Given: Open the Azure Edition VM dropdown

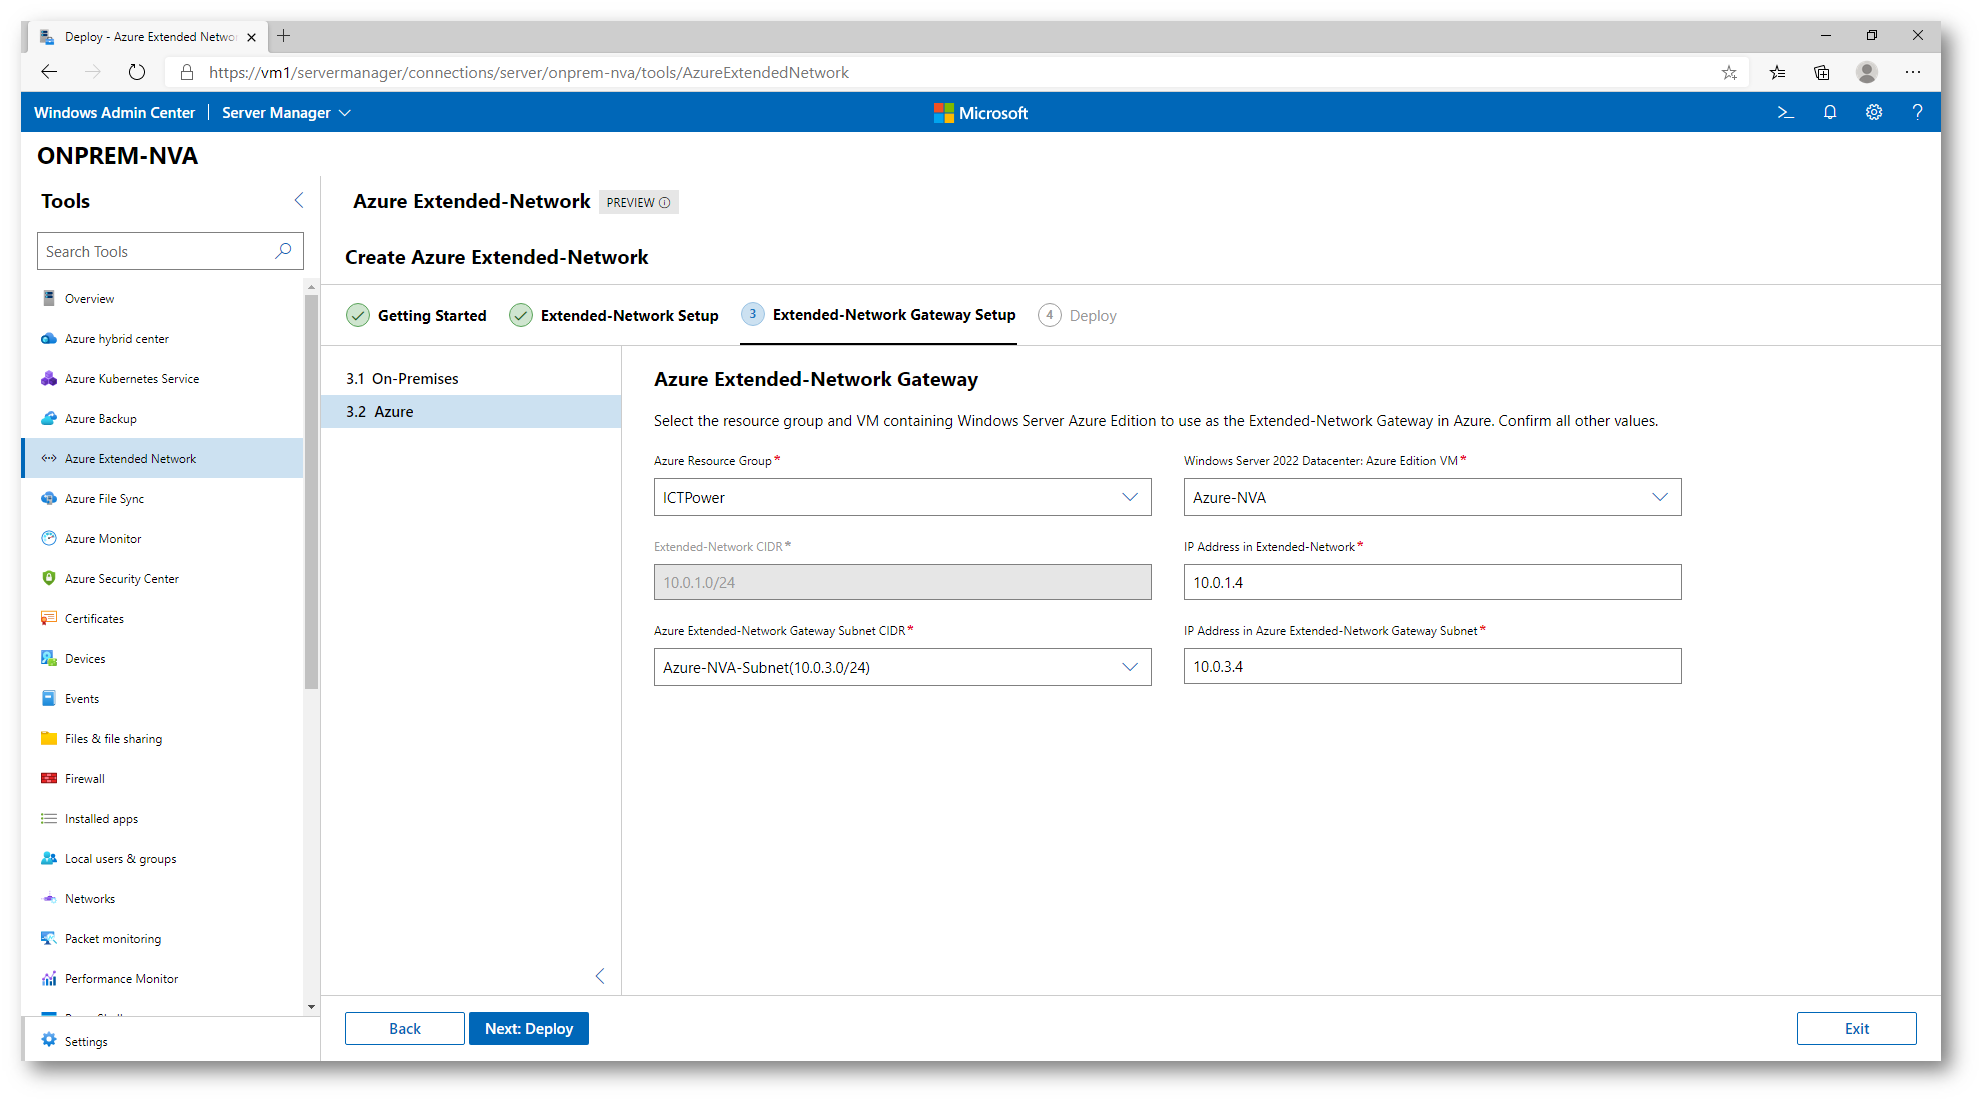Looking at the screenshot, I should (x=1432, y=497).
